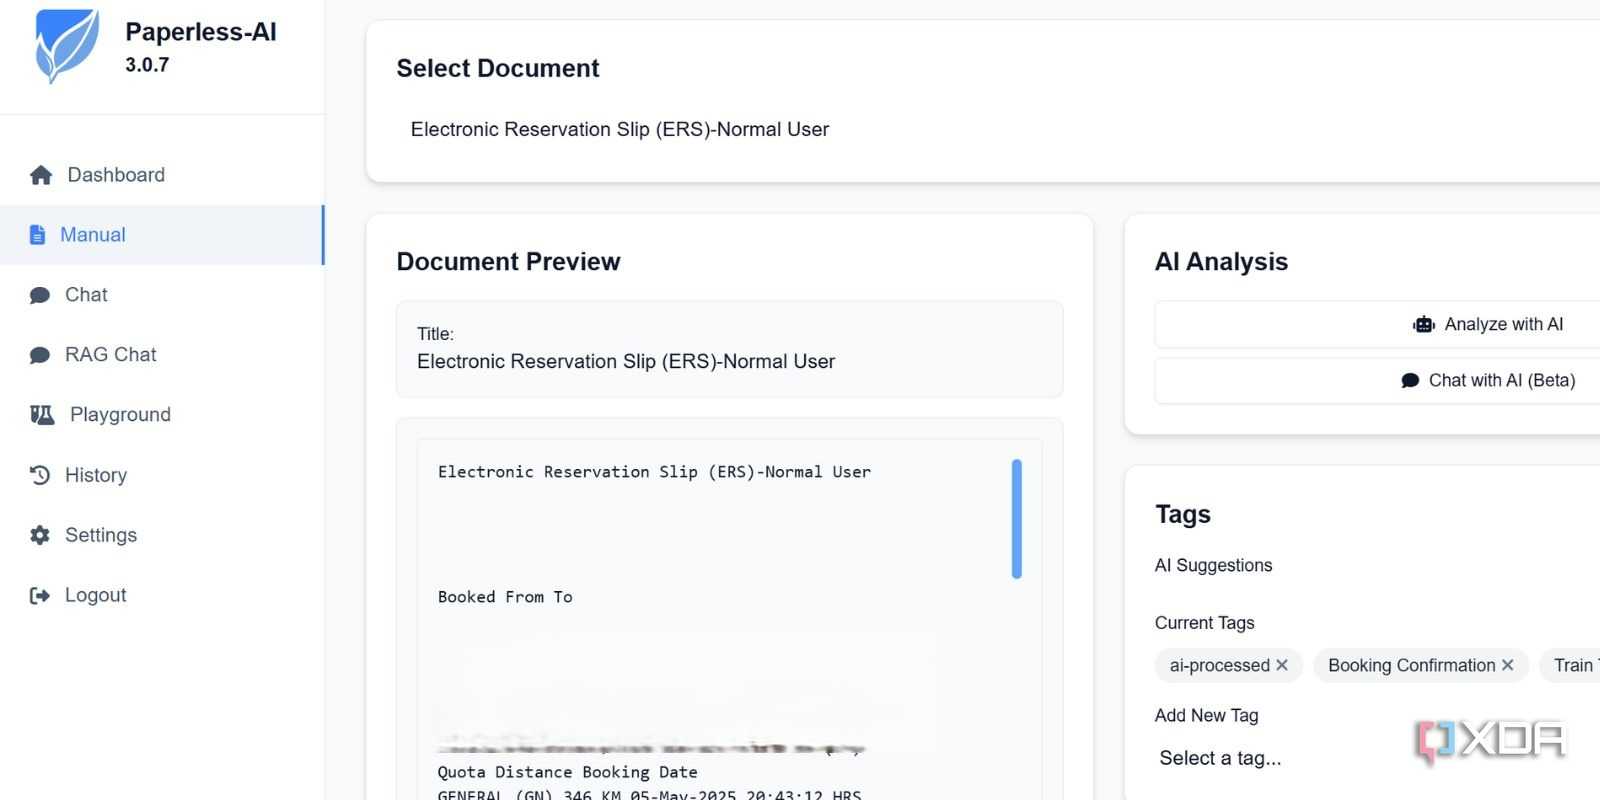The image size is (1600, 800).
Task: Select the Manual menu item
Action: click(x=162, y=235)
